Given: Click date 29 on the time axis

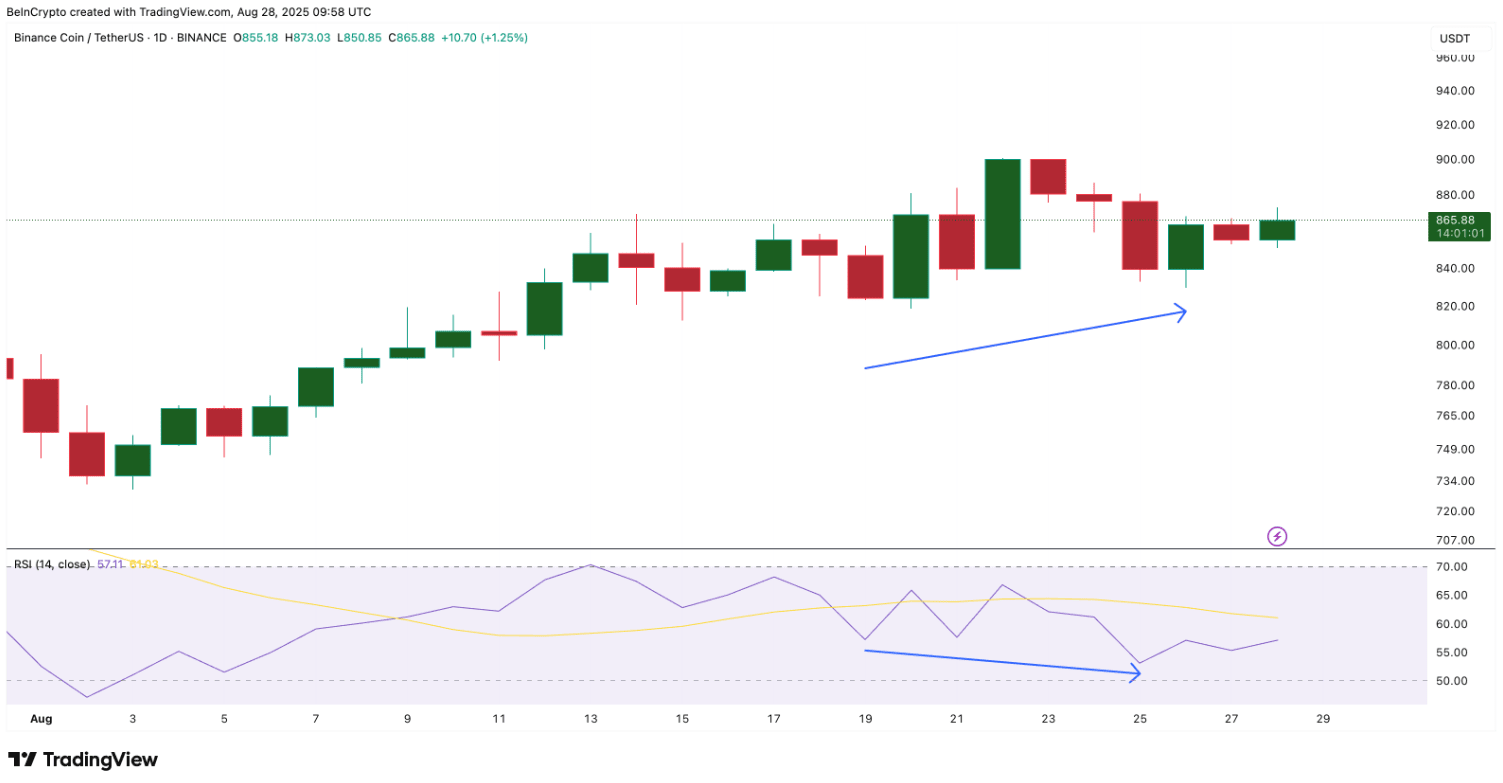Looking at the screenshot, I should [x=1322, y=718].
